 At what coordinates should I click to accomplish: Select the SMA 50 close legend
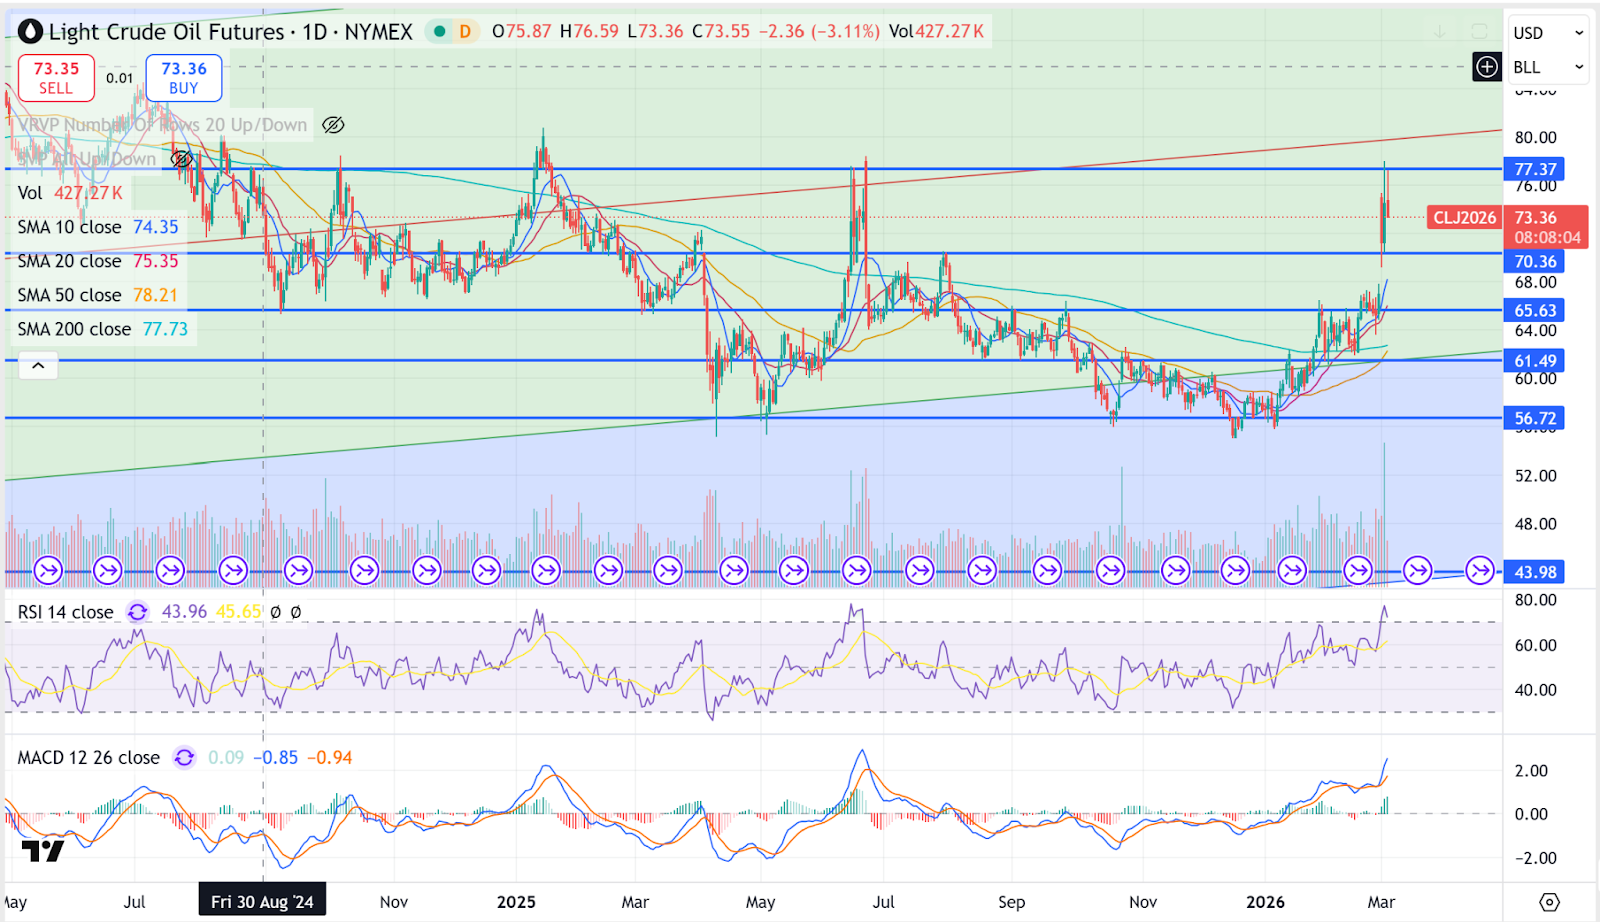click(69, 295)
